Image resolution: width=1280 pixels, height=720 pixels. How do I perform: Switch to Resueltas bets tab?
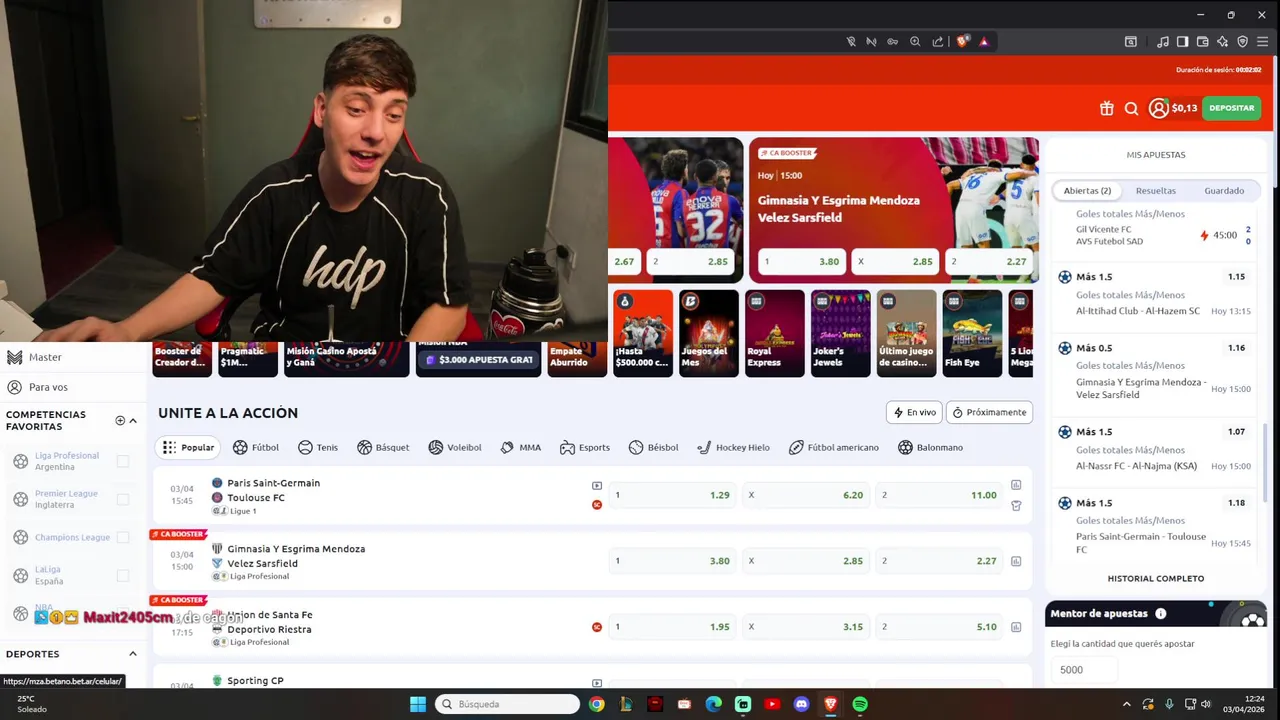pos(1156,190)
